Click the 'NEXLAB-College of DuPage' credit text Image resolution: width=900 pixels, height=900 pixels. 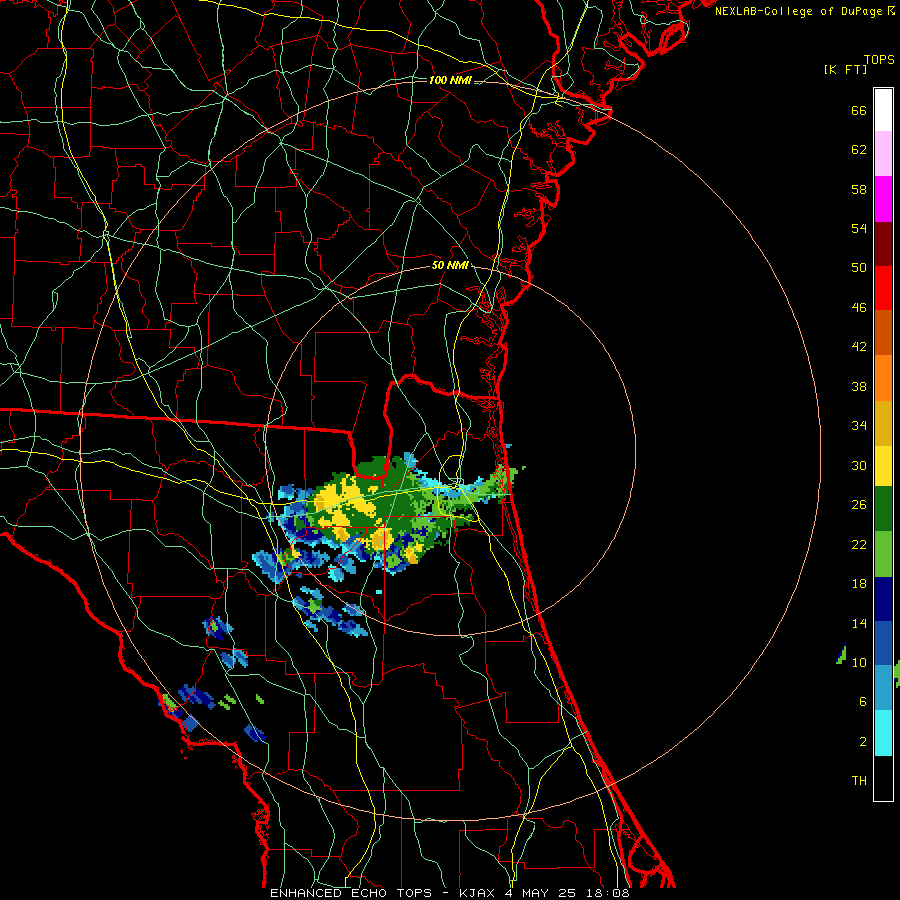coord(799,11)
